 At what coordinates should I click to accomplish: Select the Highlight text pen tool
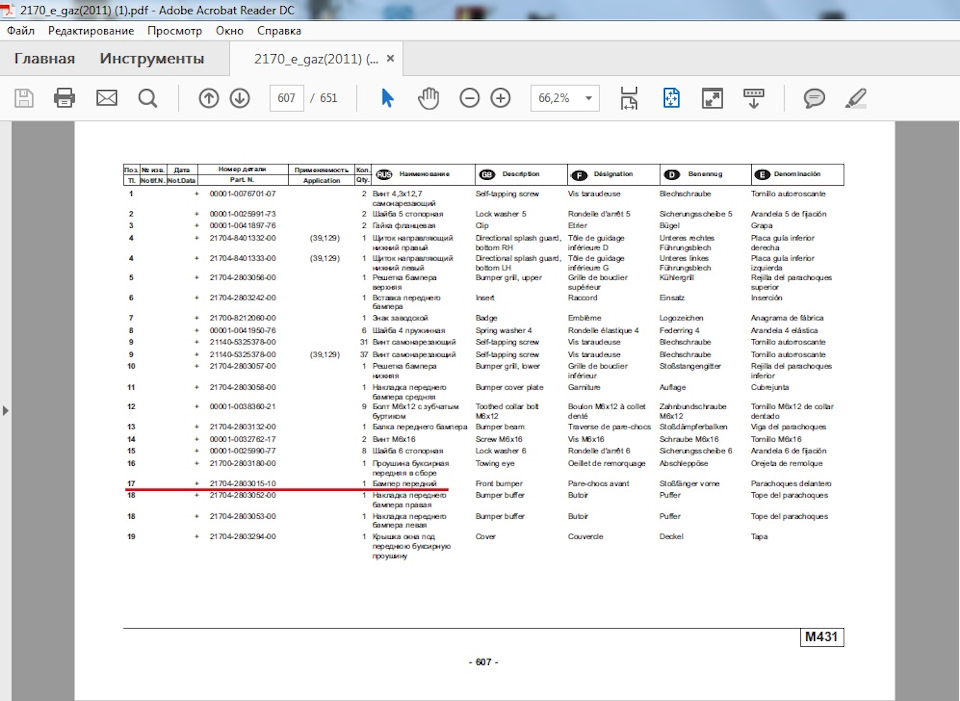point(855,98)
